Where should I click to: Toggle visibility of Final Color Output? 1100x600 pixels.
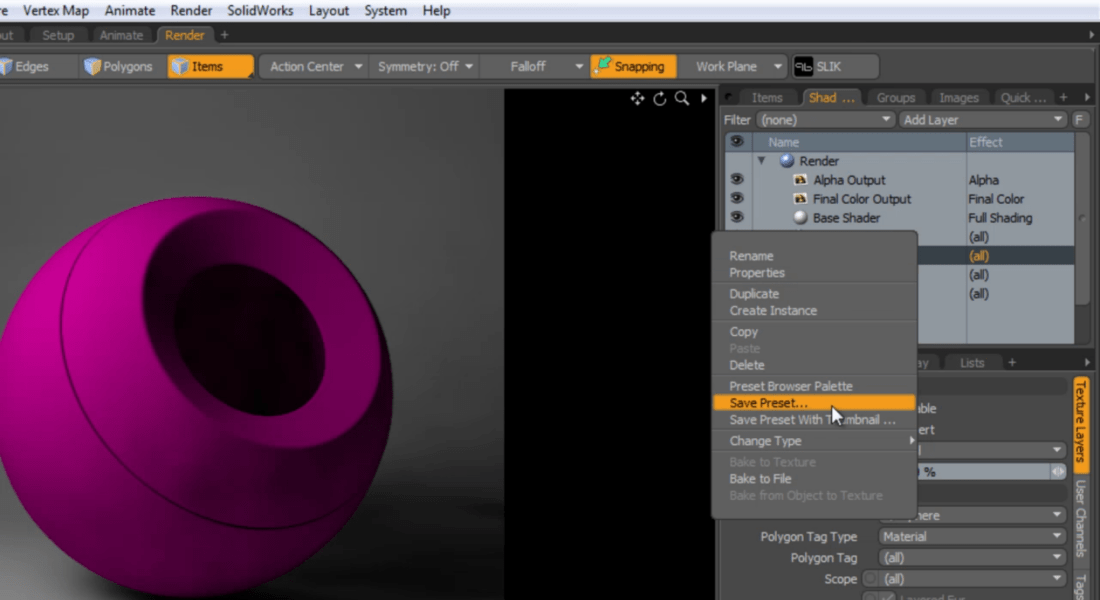[x=737, y=198]
